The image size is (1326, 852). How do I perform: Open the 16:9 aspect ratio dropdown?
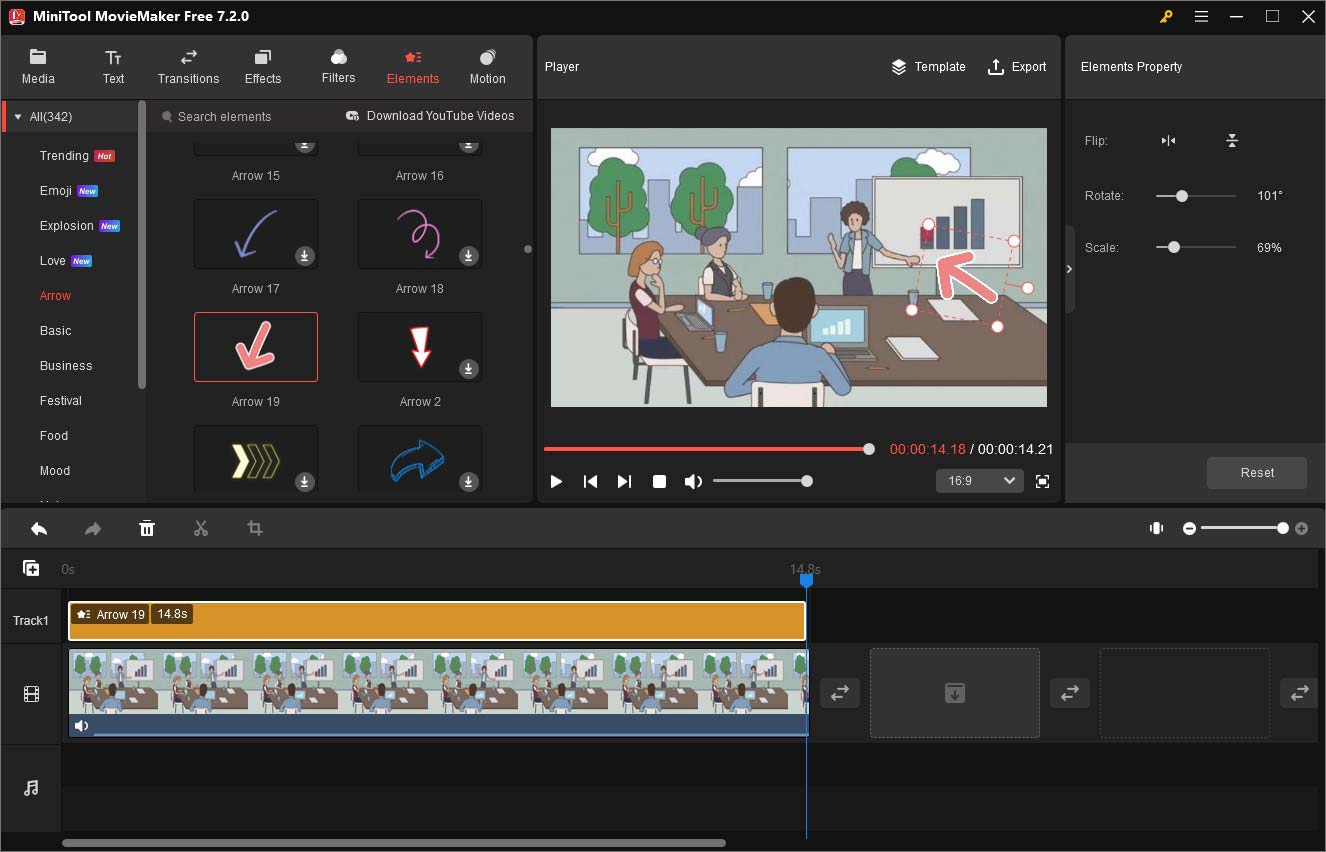point(980,481)
